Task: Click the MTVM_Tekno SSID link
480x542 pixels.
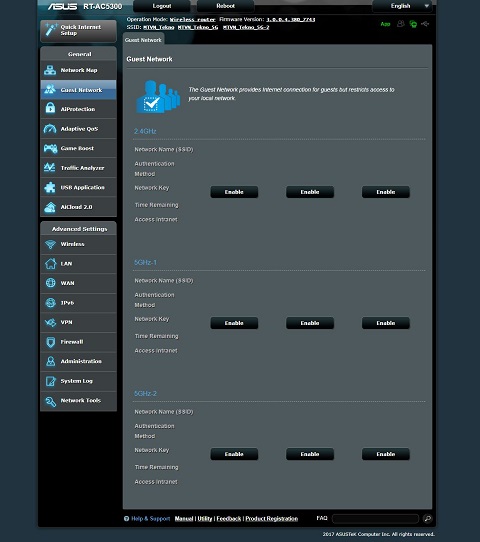Action: (x=159, y=27)
